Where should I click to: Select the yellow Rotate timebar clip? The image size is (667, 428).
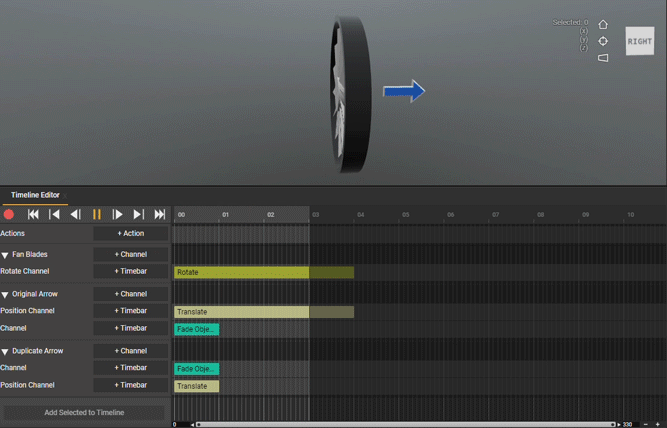click(240, 272)
